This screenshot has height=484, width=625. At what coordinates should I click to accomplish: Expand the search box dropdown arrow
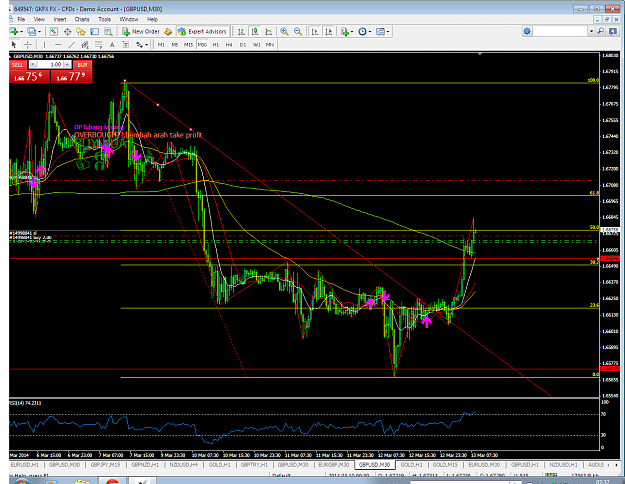click(592, 31)
